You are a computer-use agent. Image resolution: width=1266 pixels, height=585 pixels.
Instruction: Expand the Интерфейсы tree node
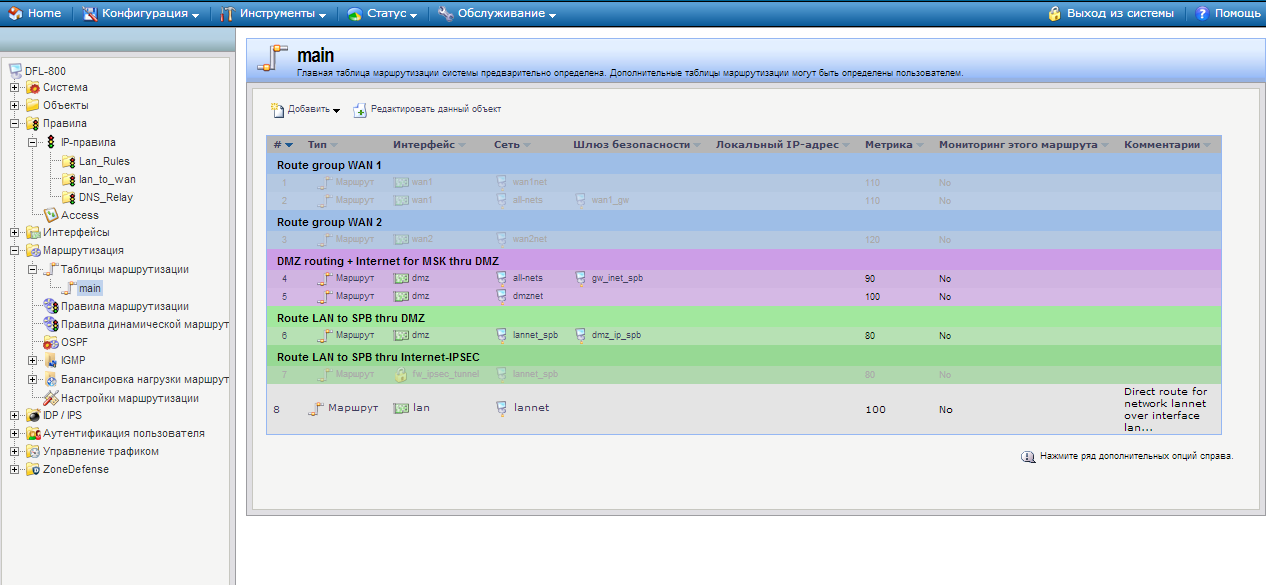pyautogui.click(x=15, y=232)
